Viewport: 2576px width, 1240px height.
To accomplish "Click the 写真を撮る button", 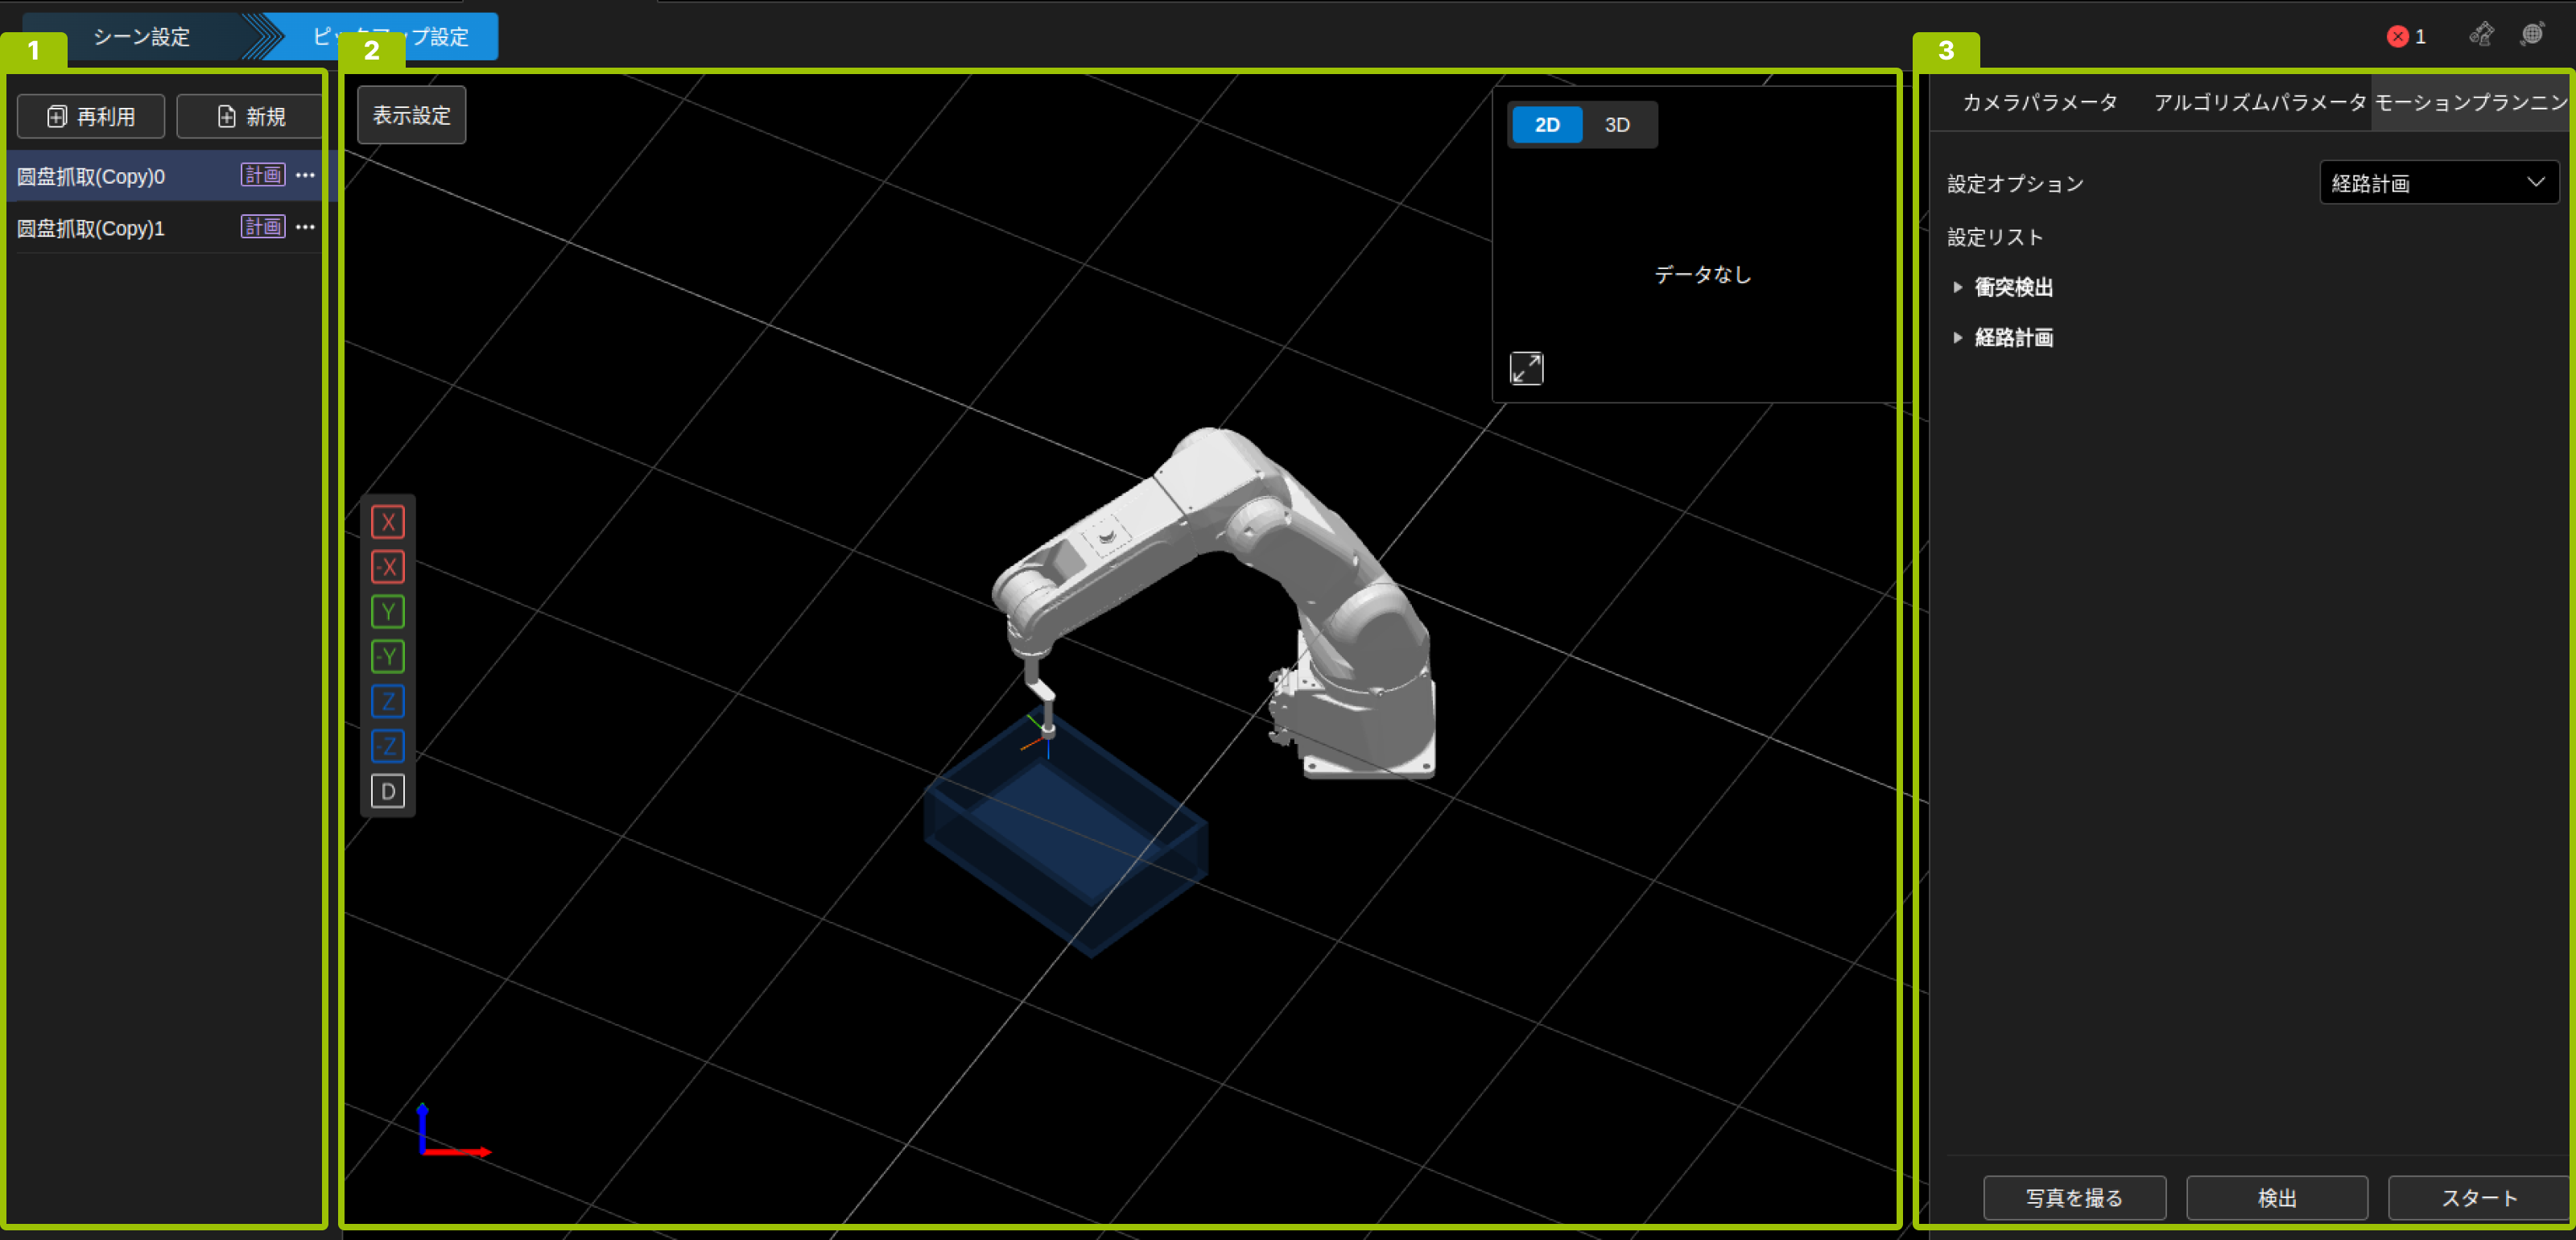I will [2074, 1198].
